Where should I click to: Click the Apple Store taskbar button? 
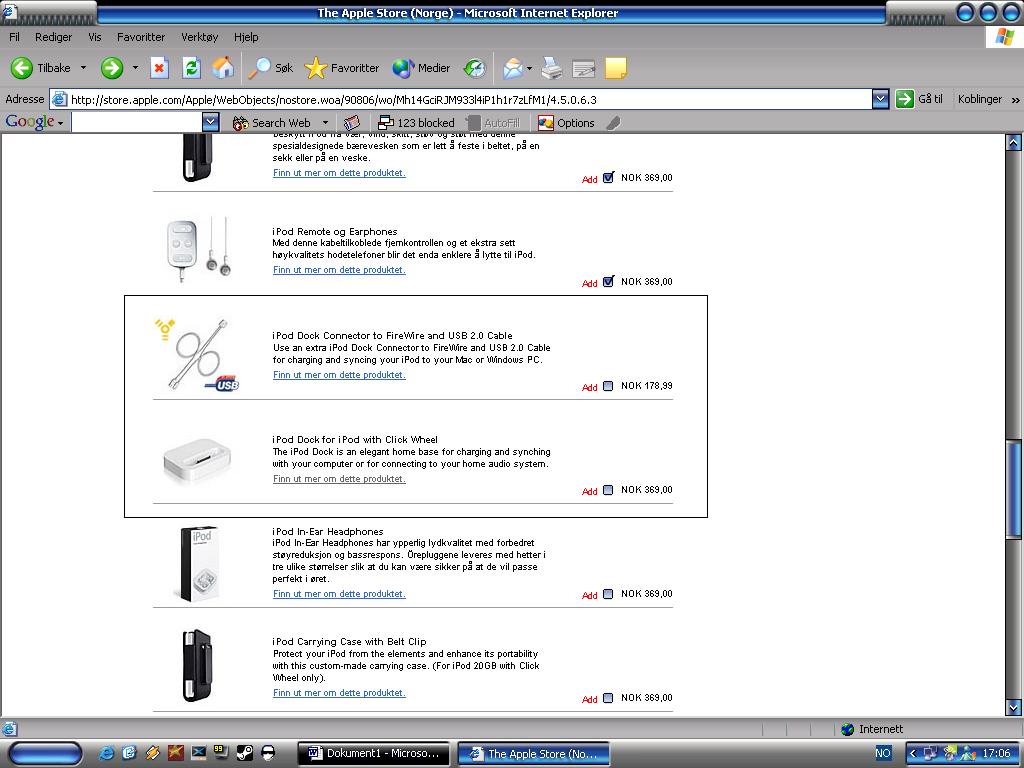click(x=534, y=754)
